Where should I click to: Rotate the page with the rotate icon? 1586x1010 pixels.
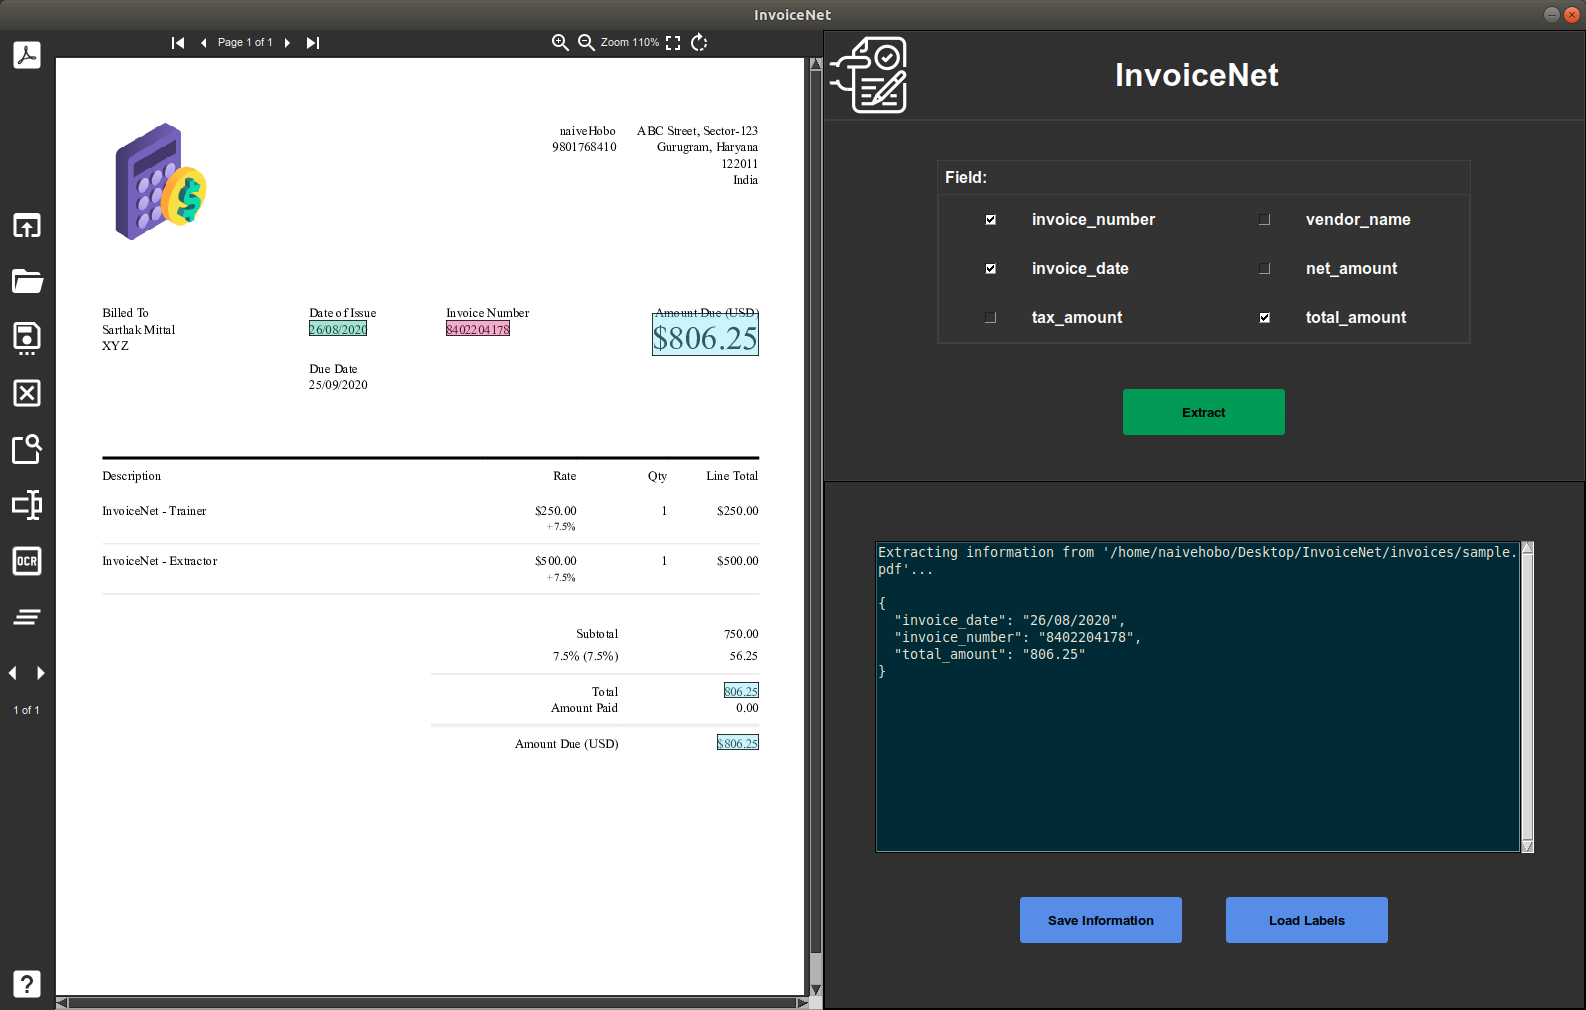pos(699,43)
